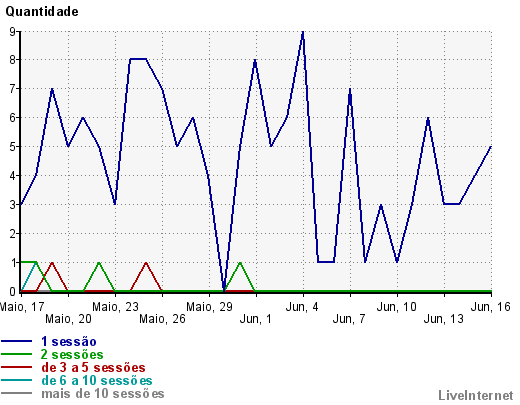Click the green peak near Maio, 31
Image resolution: width=520 pixels, height=405 pixels.
pyautogui.click(x=240, y=263)
